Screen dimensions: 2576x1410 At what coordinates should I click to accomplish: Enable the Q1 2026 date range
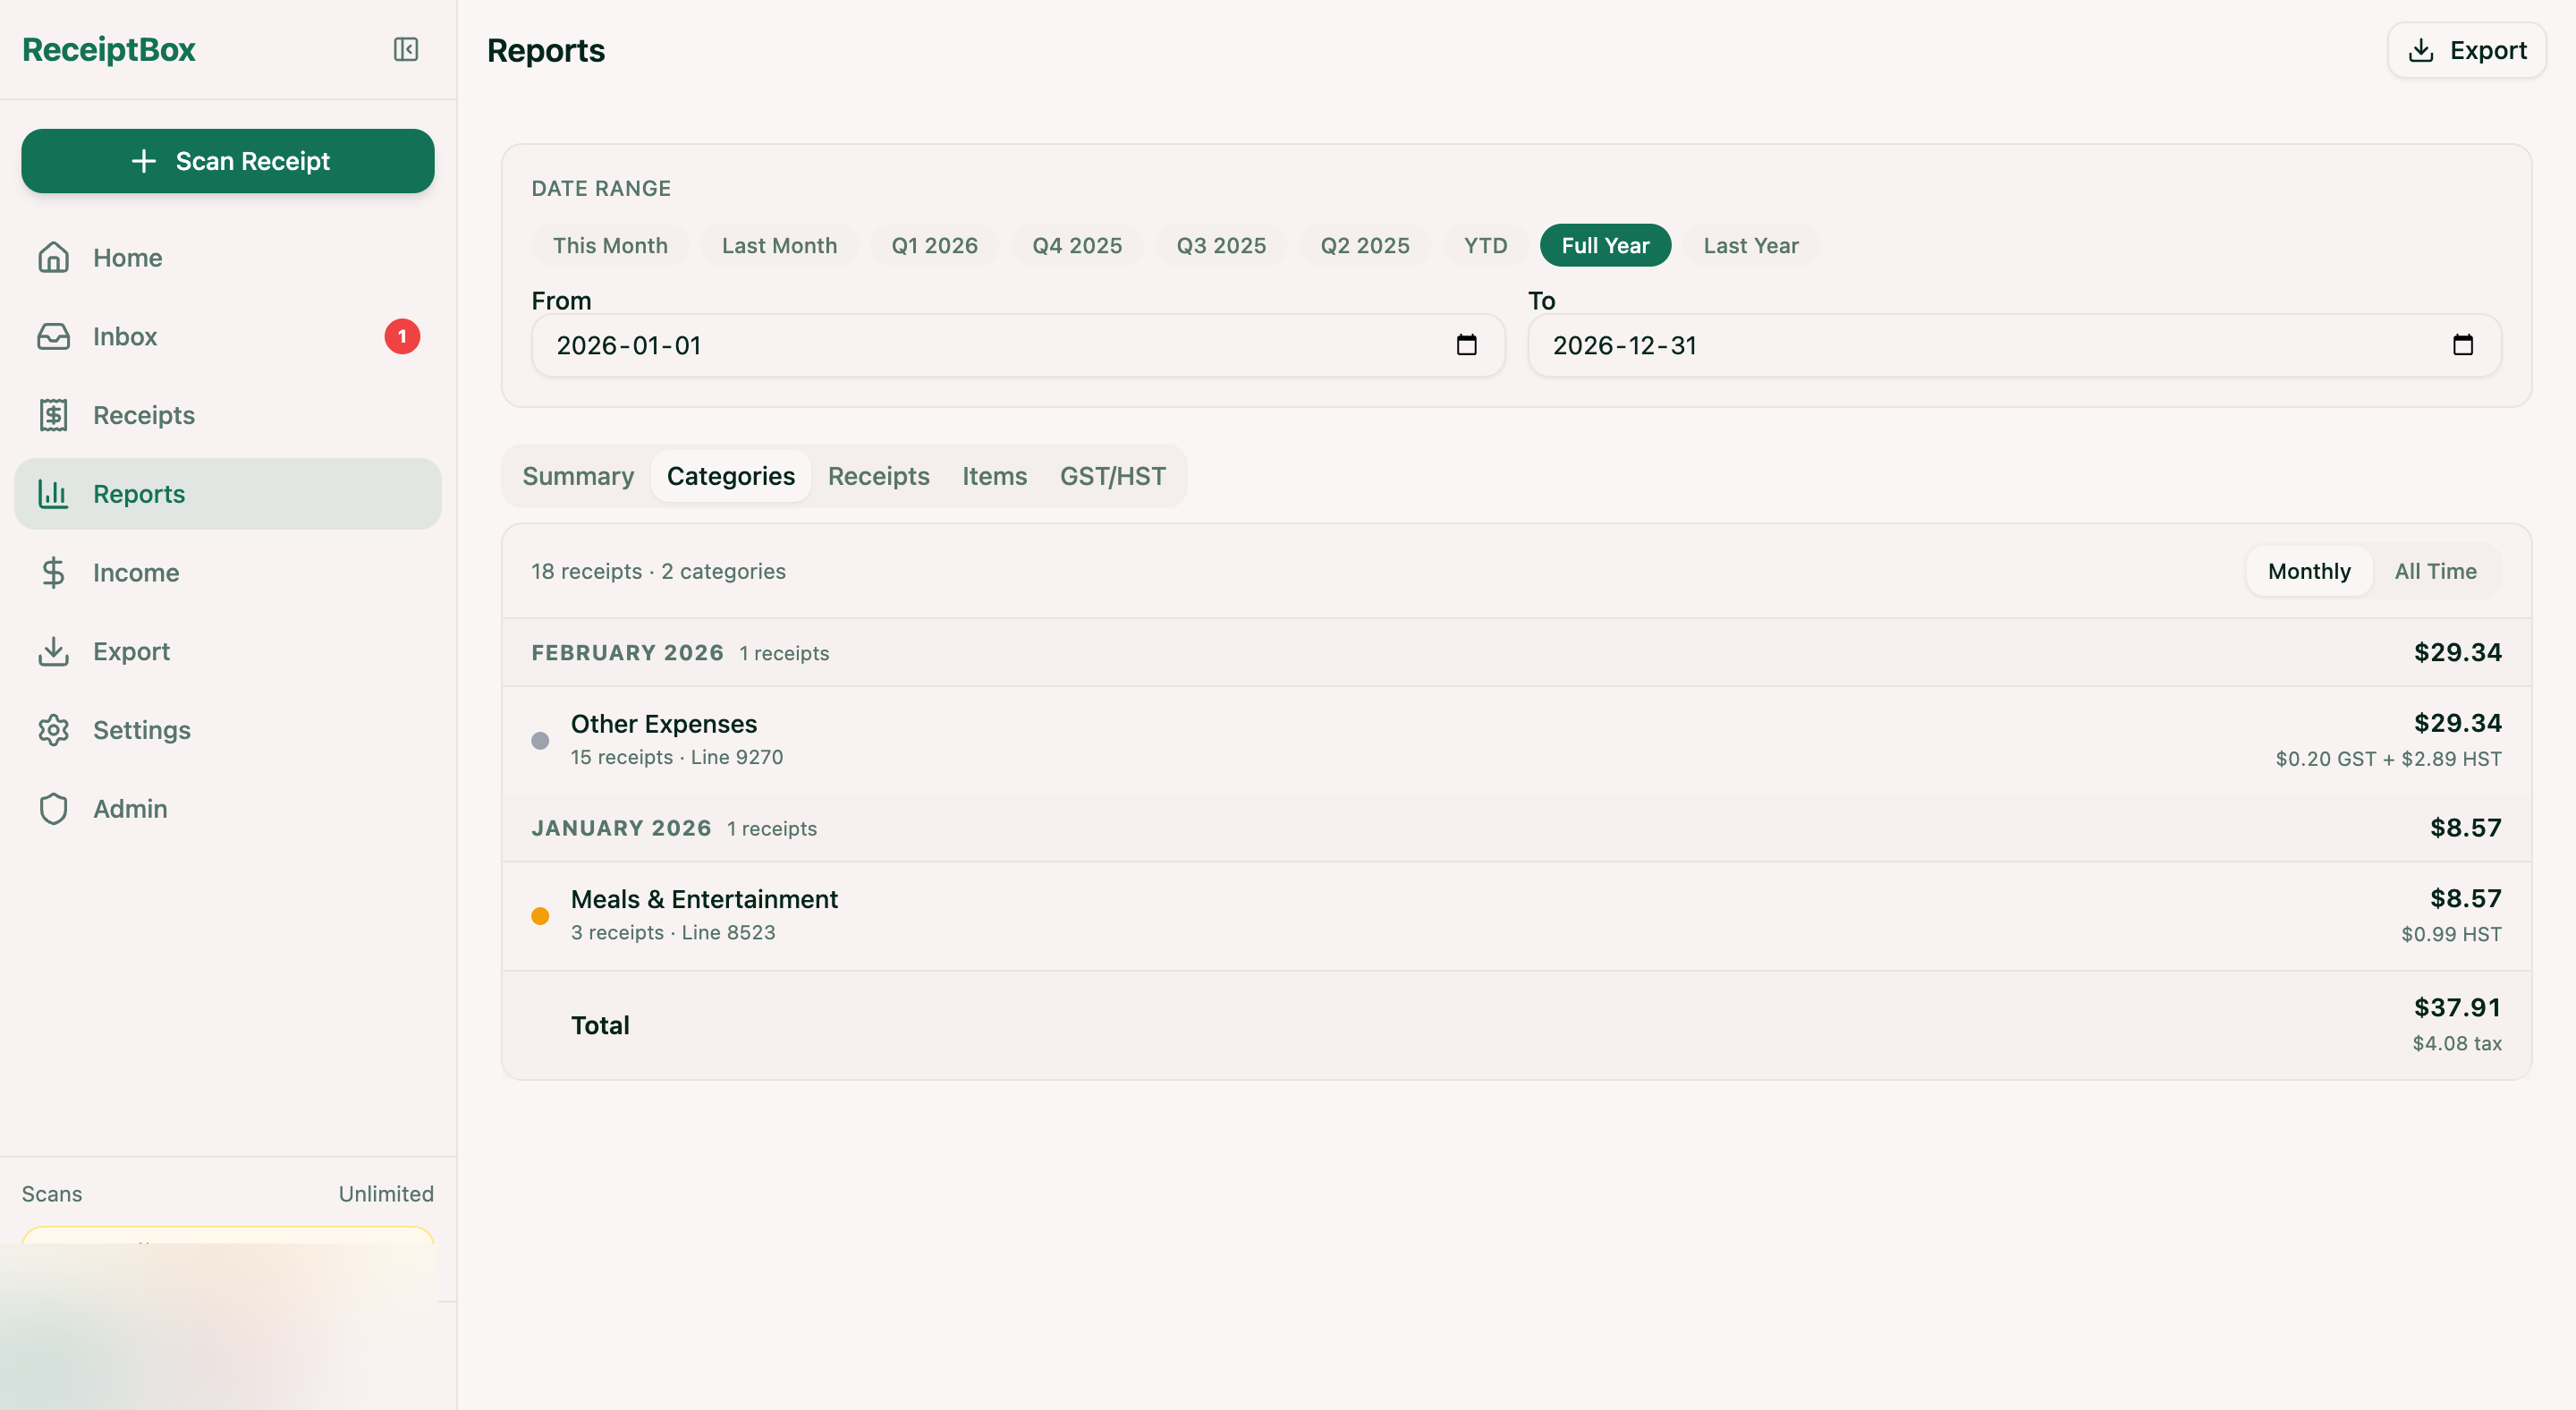tap(934, 245)
